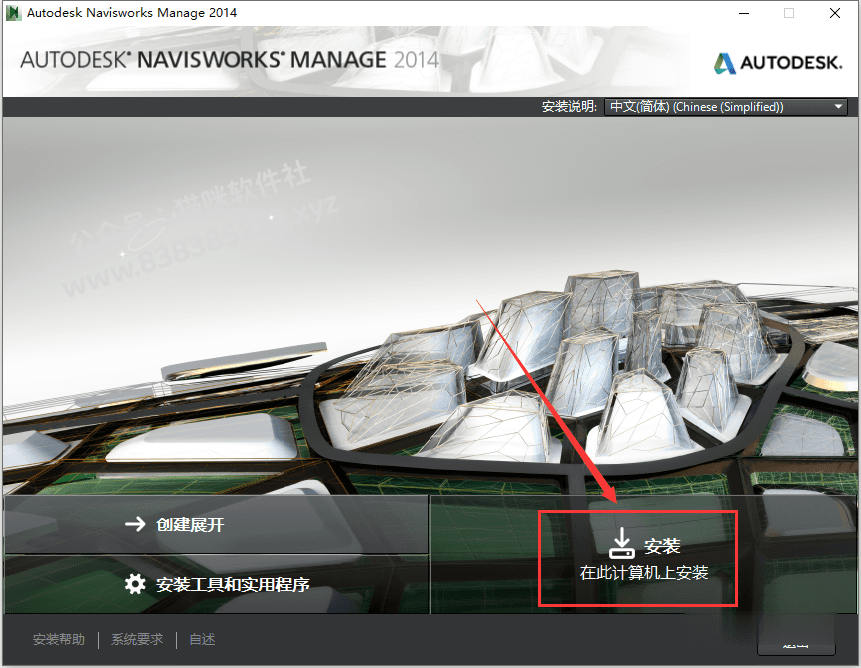Image resolution: width=861 pixels, height=668 pixels.
Task: Open the 自述 readme link
Action: (202, 639)
